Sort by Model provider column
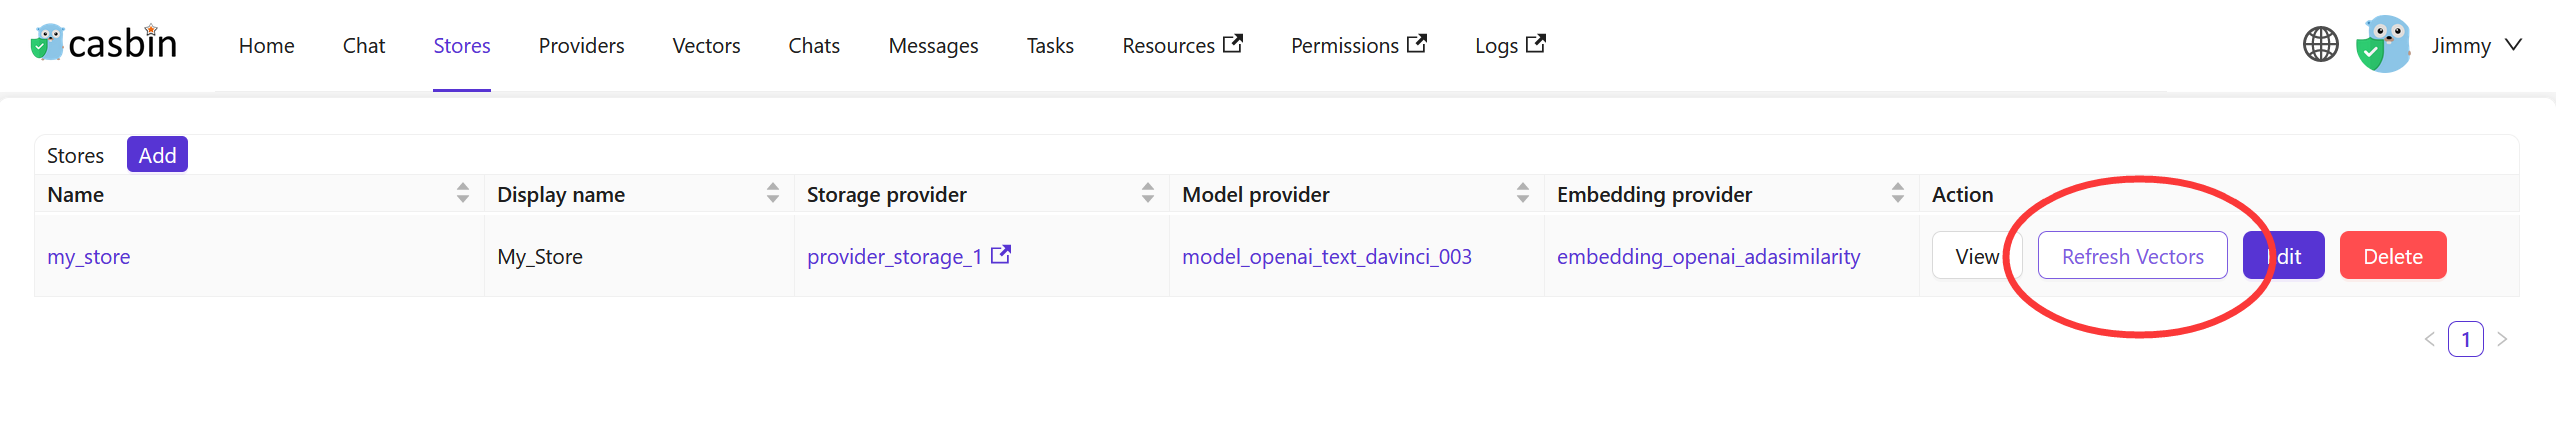This screenshot has height=421, width=2556. coord(1522,194)
